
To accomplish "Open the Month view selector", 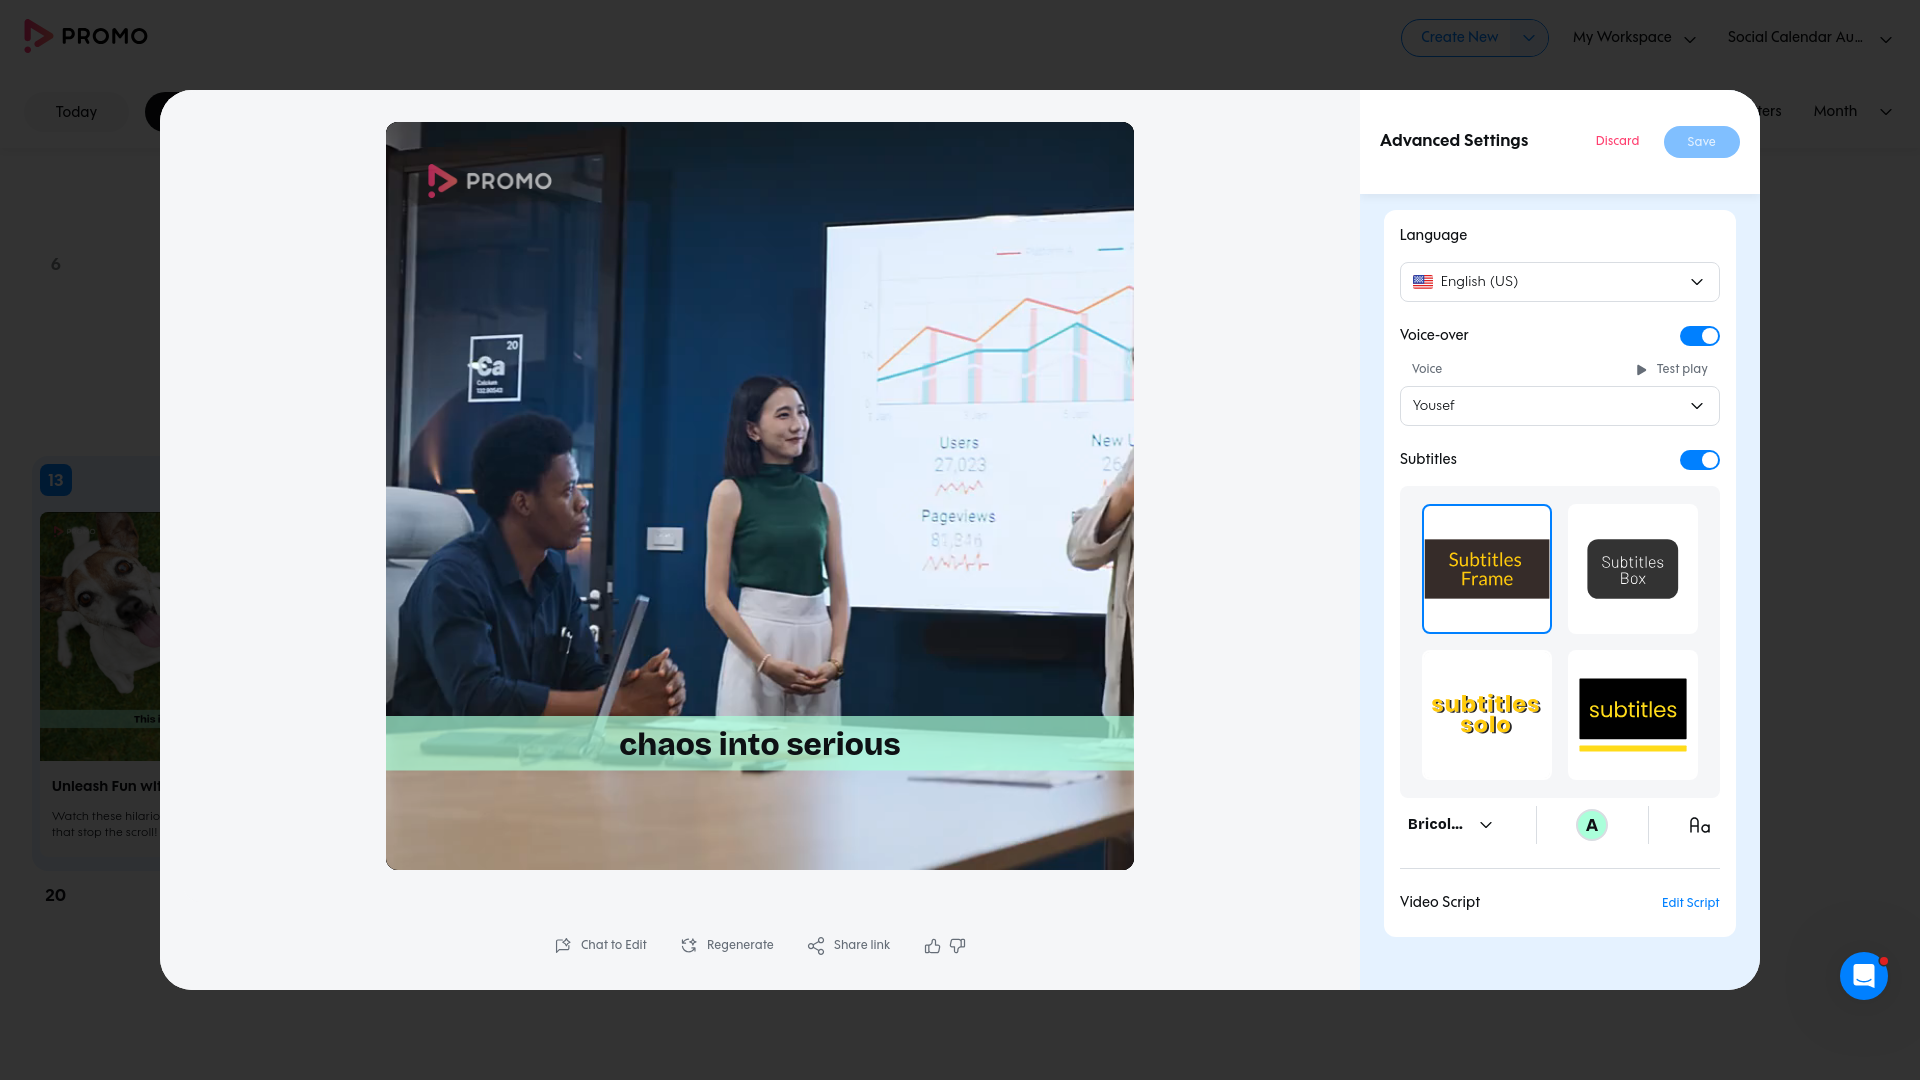I will [1852, 111].
